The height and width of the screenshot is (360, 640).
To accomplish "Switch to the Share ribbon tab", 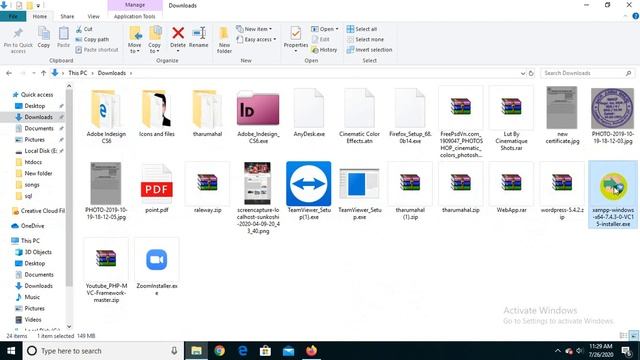I will pos(67,16).
